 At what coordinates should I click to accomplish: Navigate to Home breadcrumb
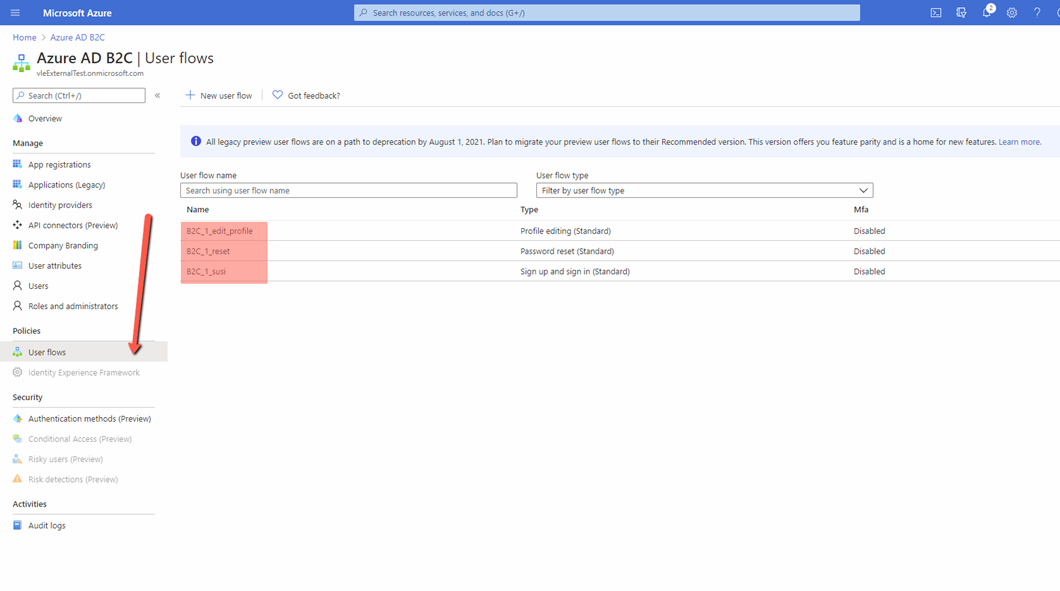pos(24,38)
